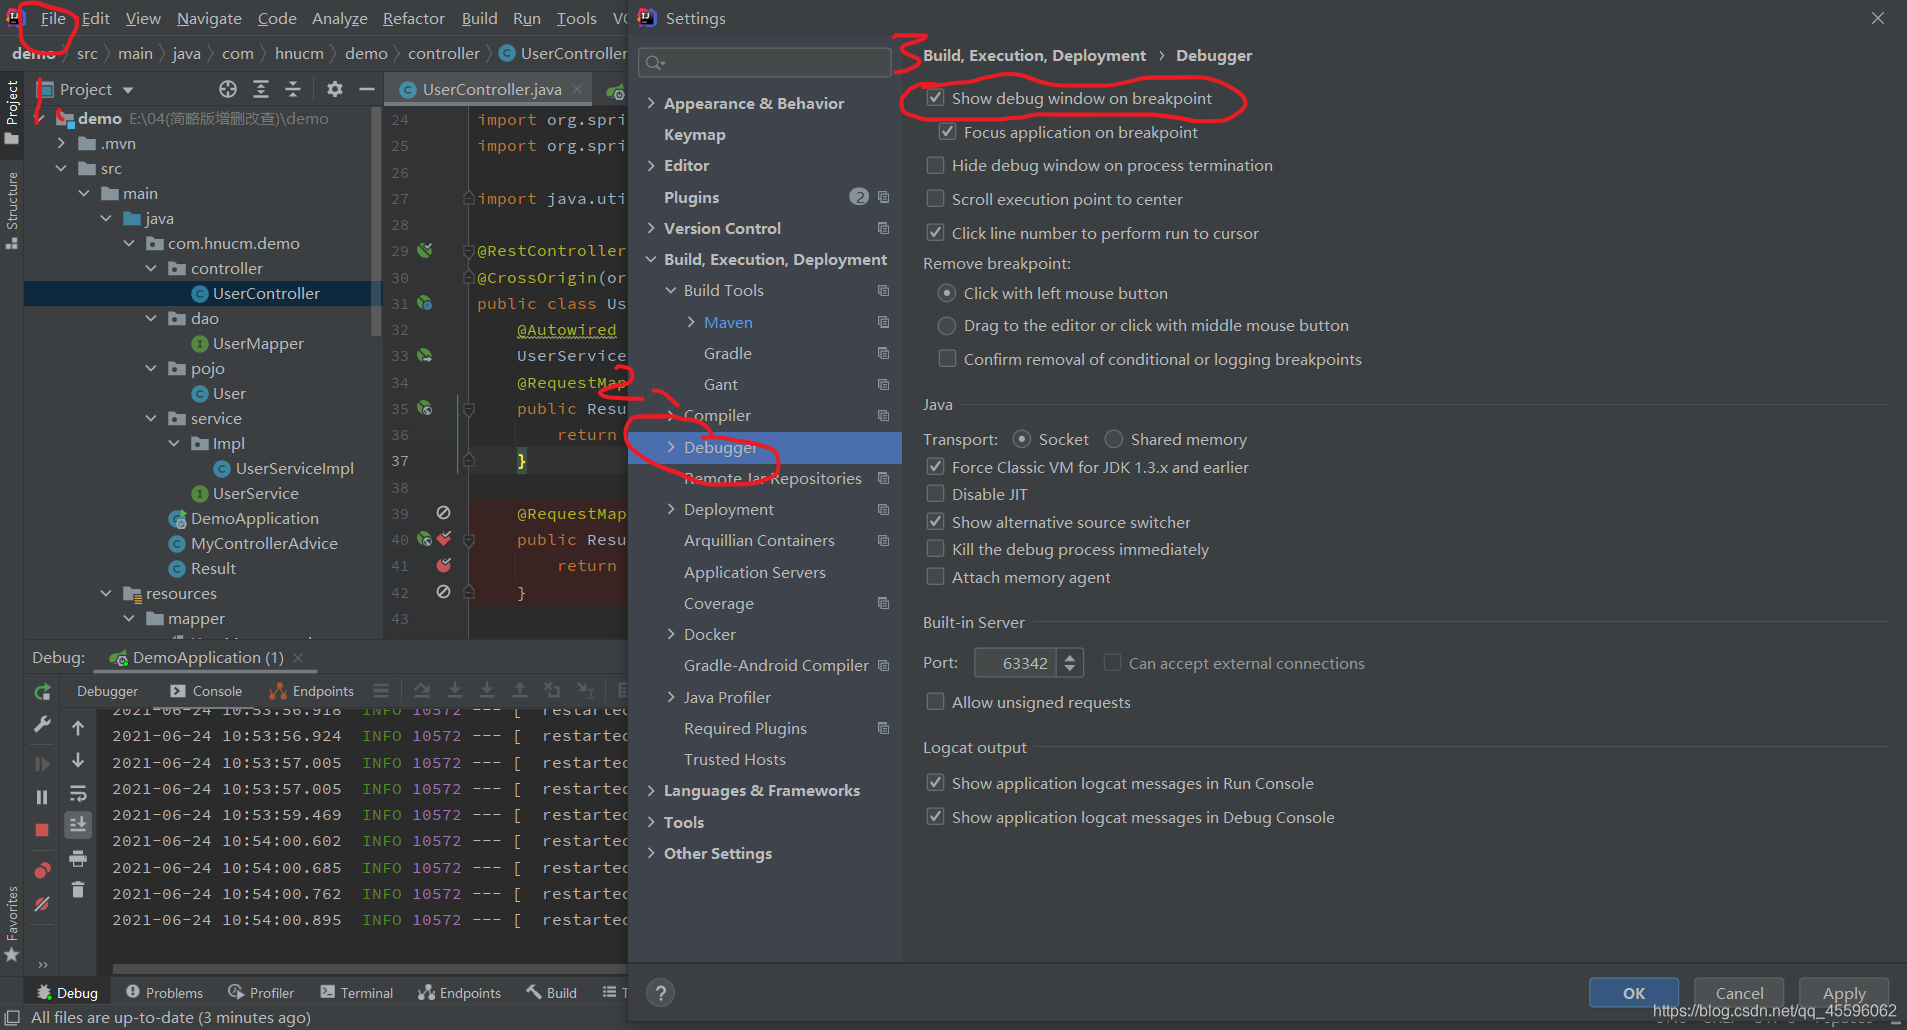Stop the debug session with red square

tap(42, 830)
